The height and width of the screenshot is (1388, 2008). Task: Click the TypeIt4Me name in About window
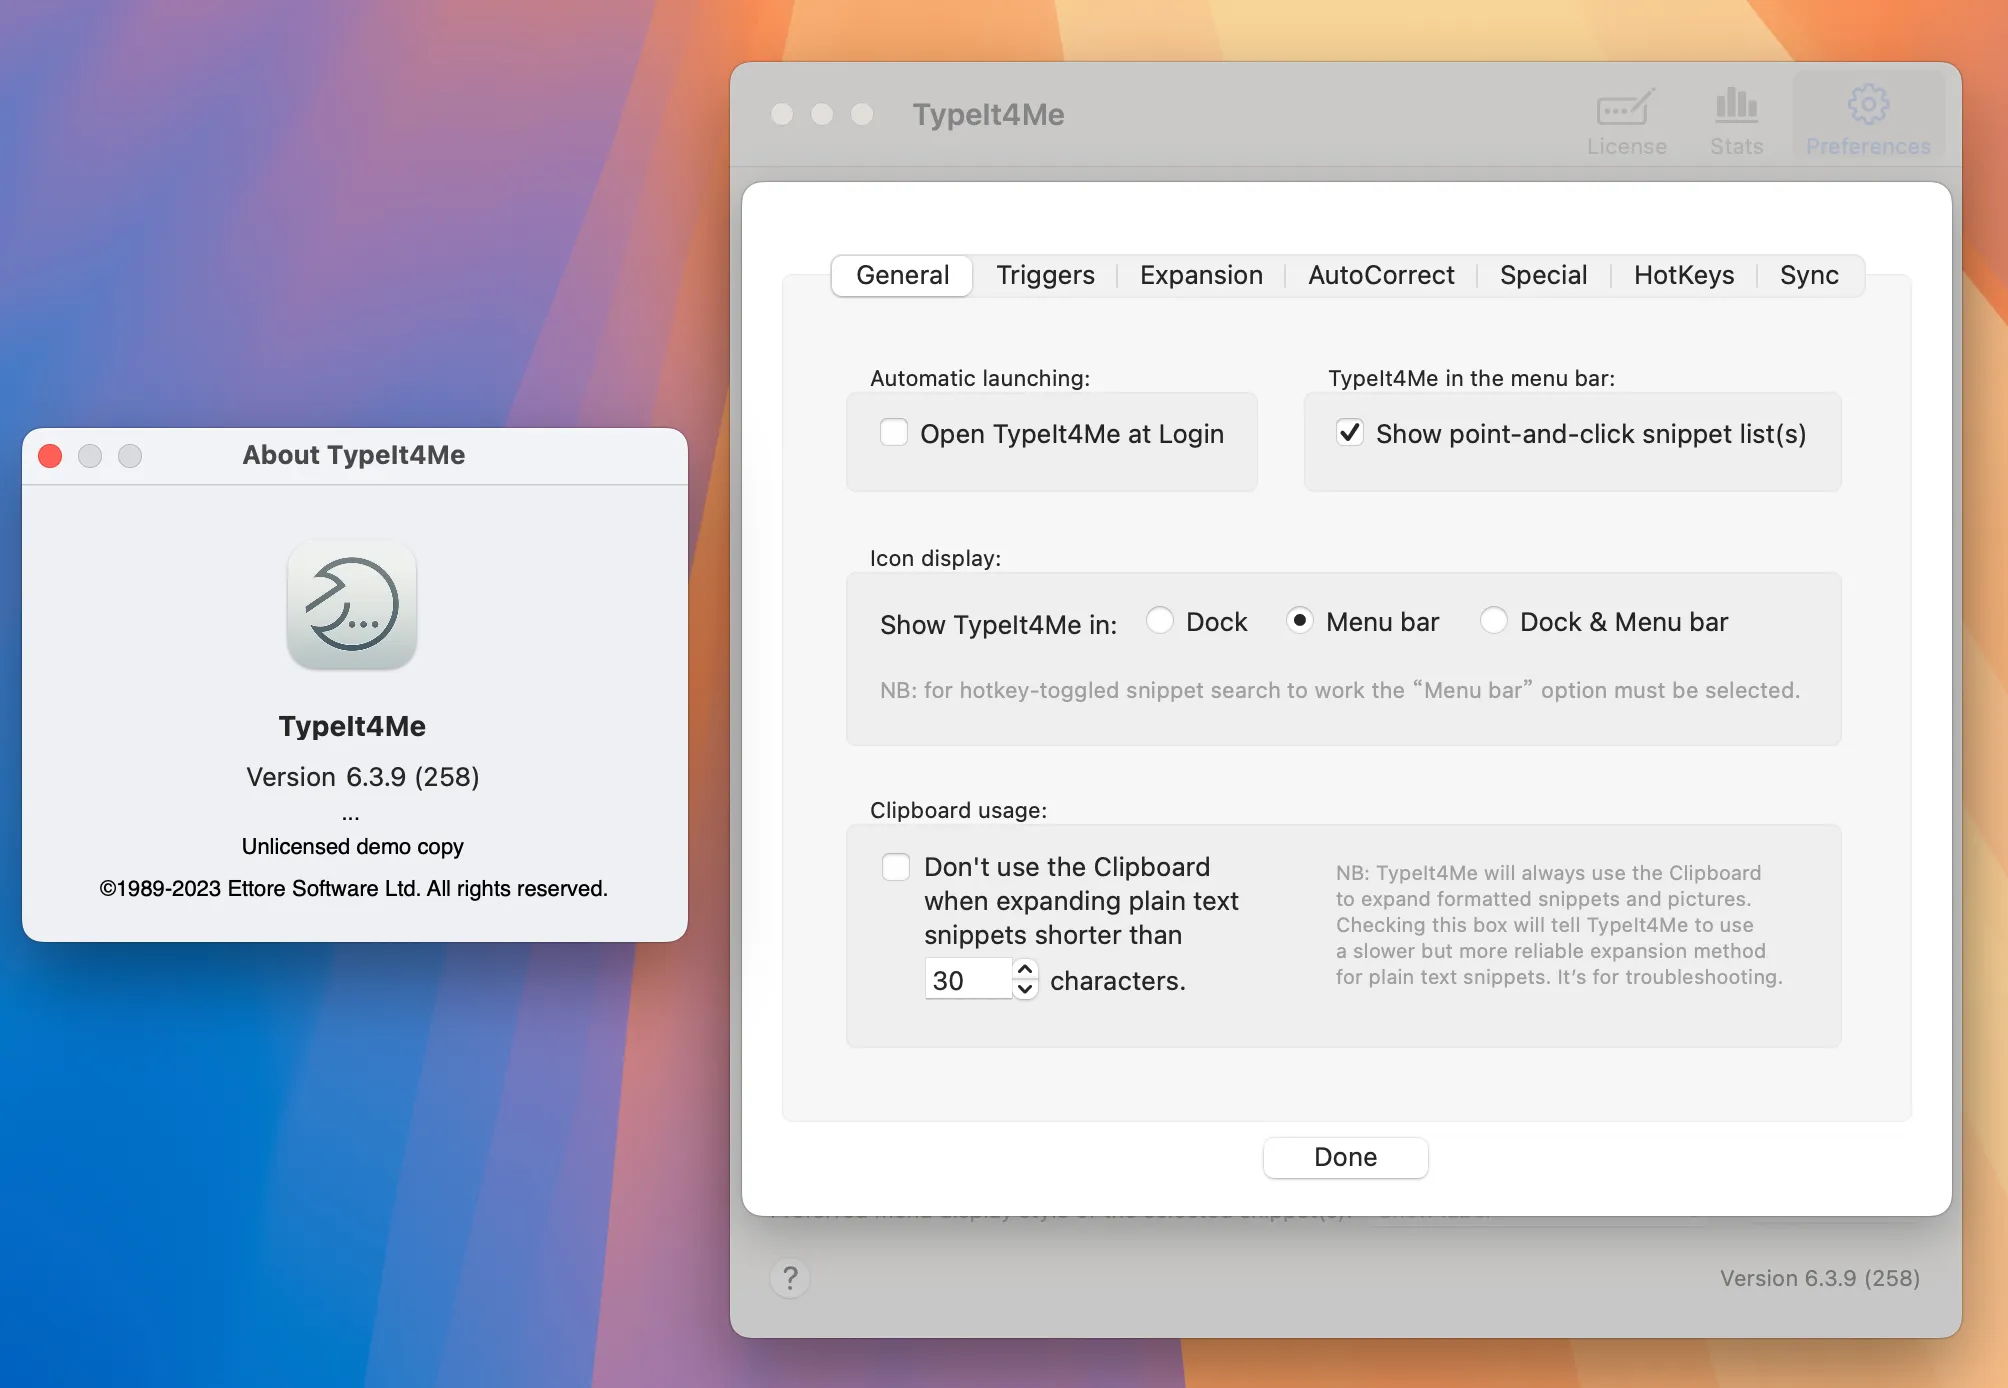click(x=352, y=726)
